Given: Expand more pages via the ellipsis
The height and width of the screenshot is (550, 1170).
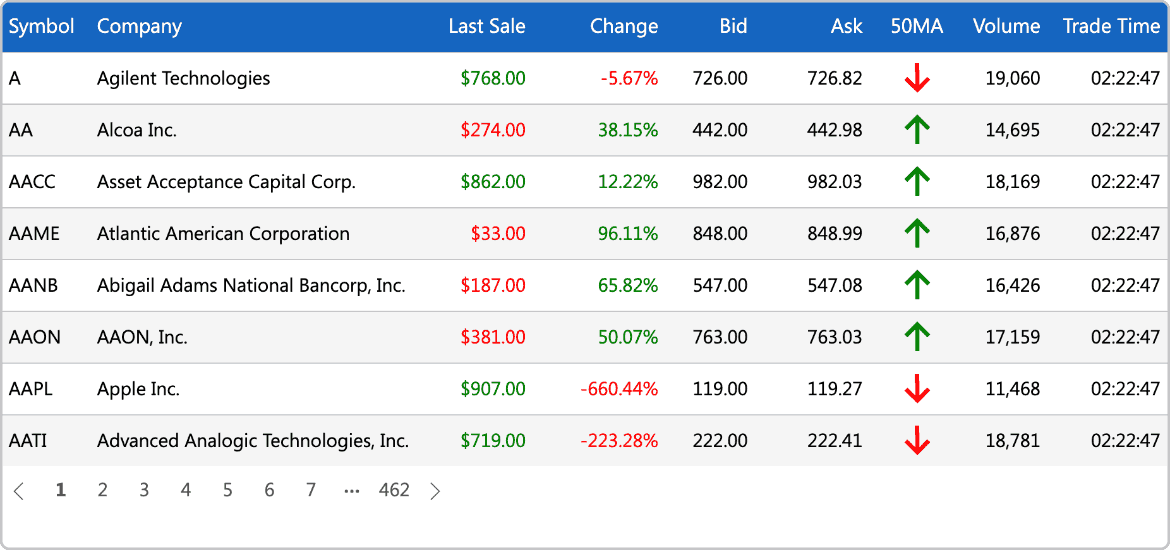Looking at the screenshot, I should 352,490.
